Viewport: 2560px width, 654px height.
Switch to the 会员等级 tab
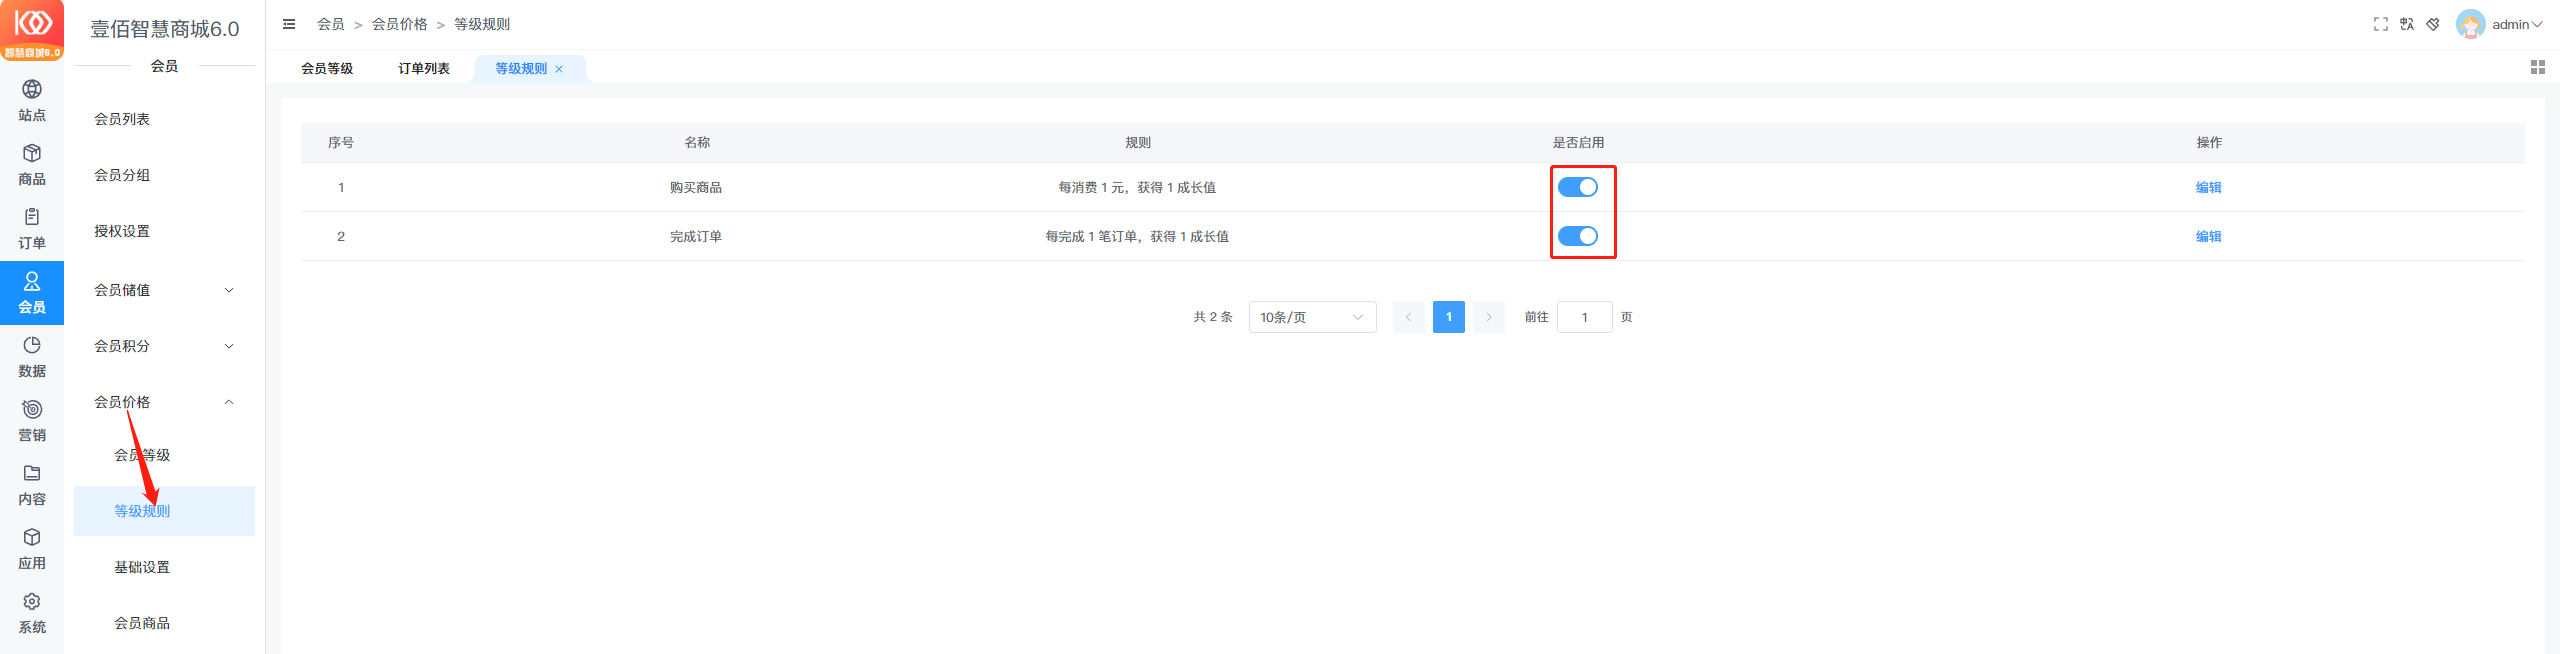click(x=327, y=68)
